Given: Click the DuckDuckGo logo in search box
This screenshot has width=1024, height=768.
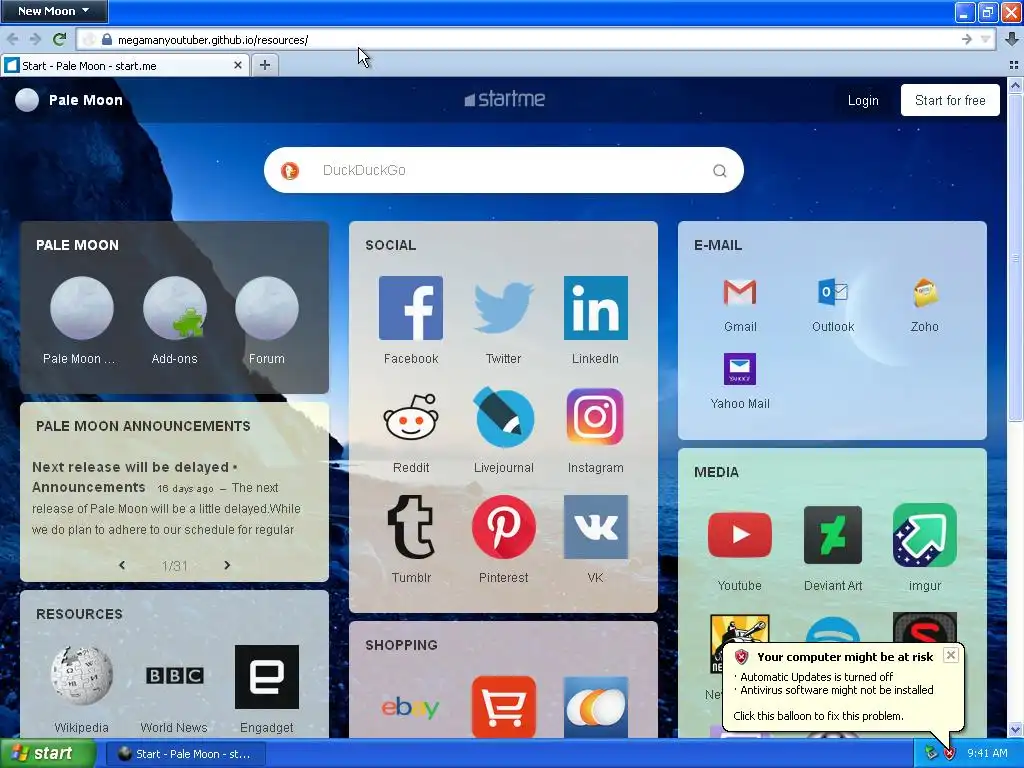Looking at the screenshot, I should (290, 170).
